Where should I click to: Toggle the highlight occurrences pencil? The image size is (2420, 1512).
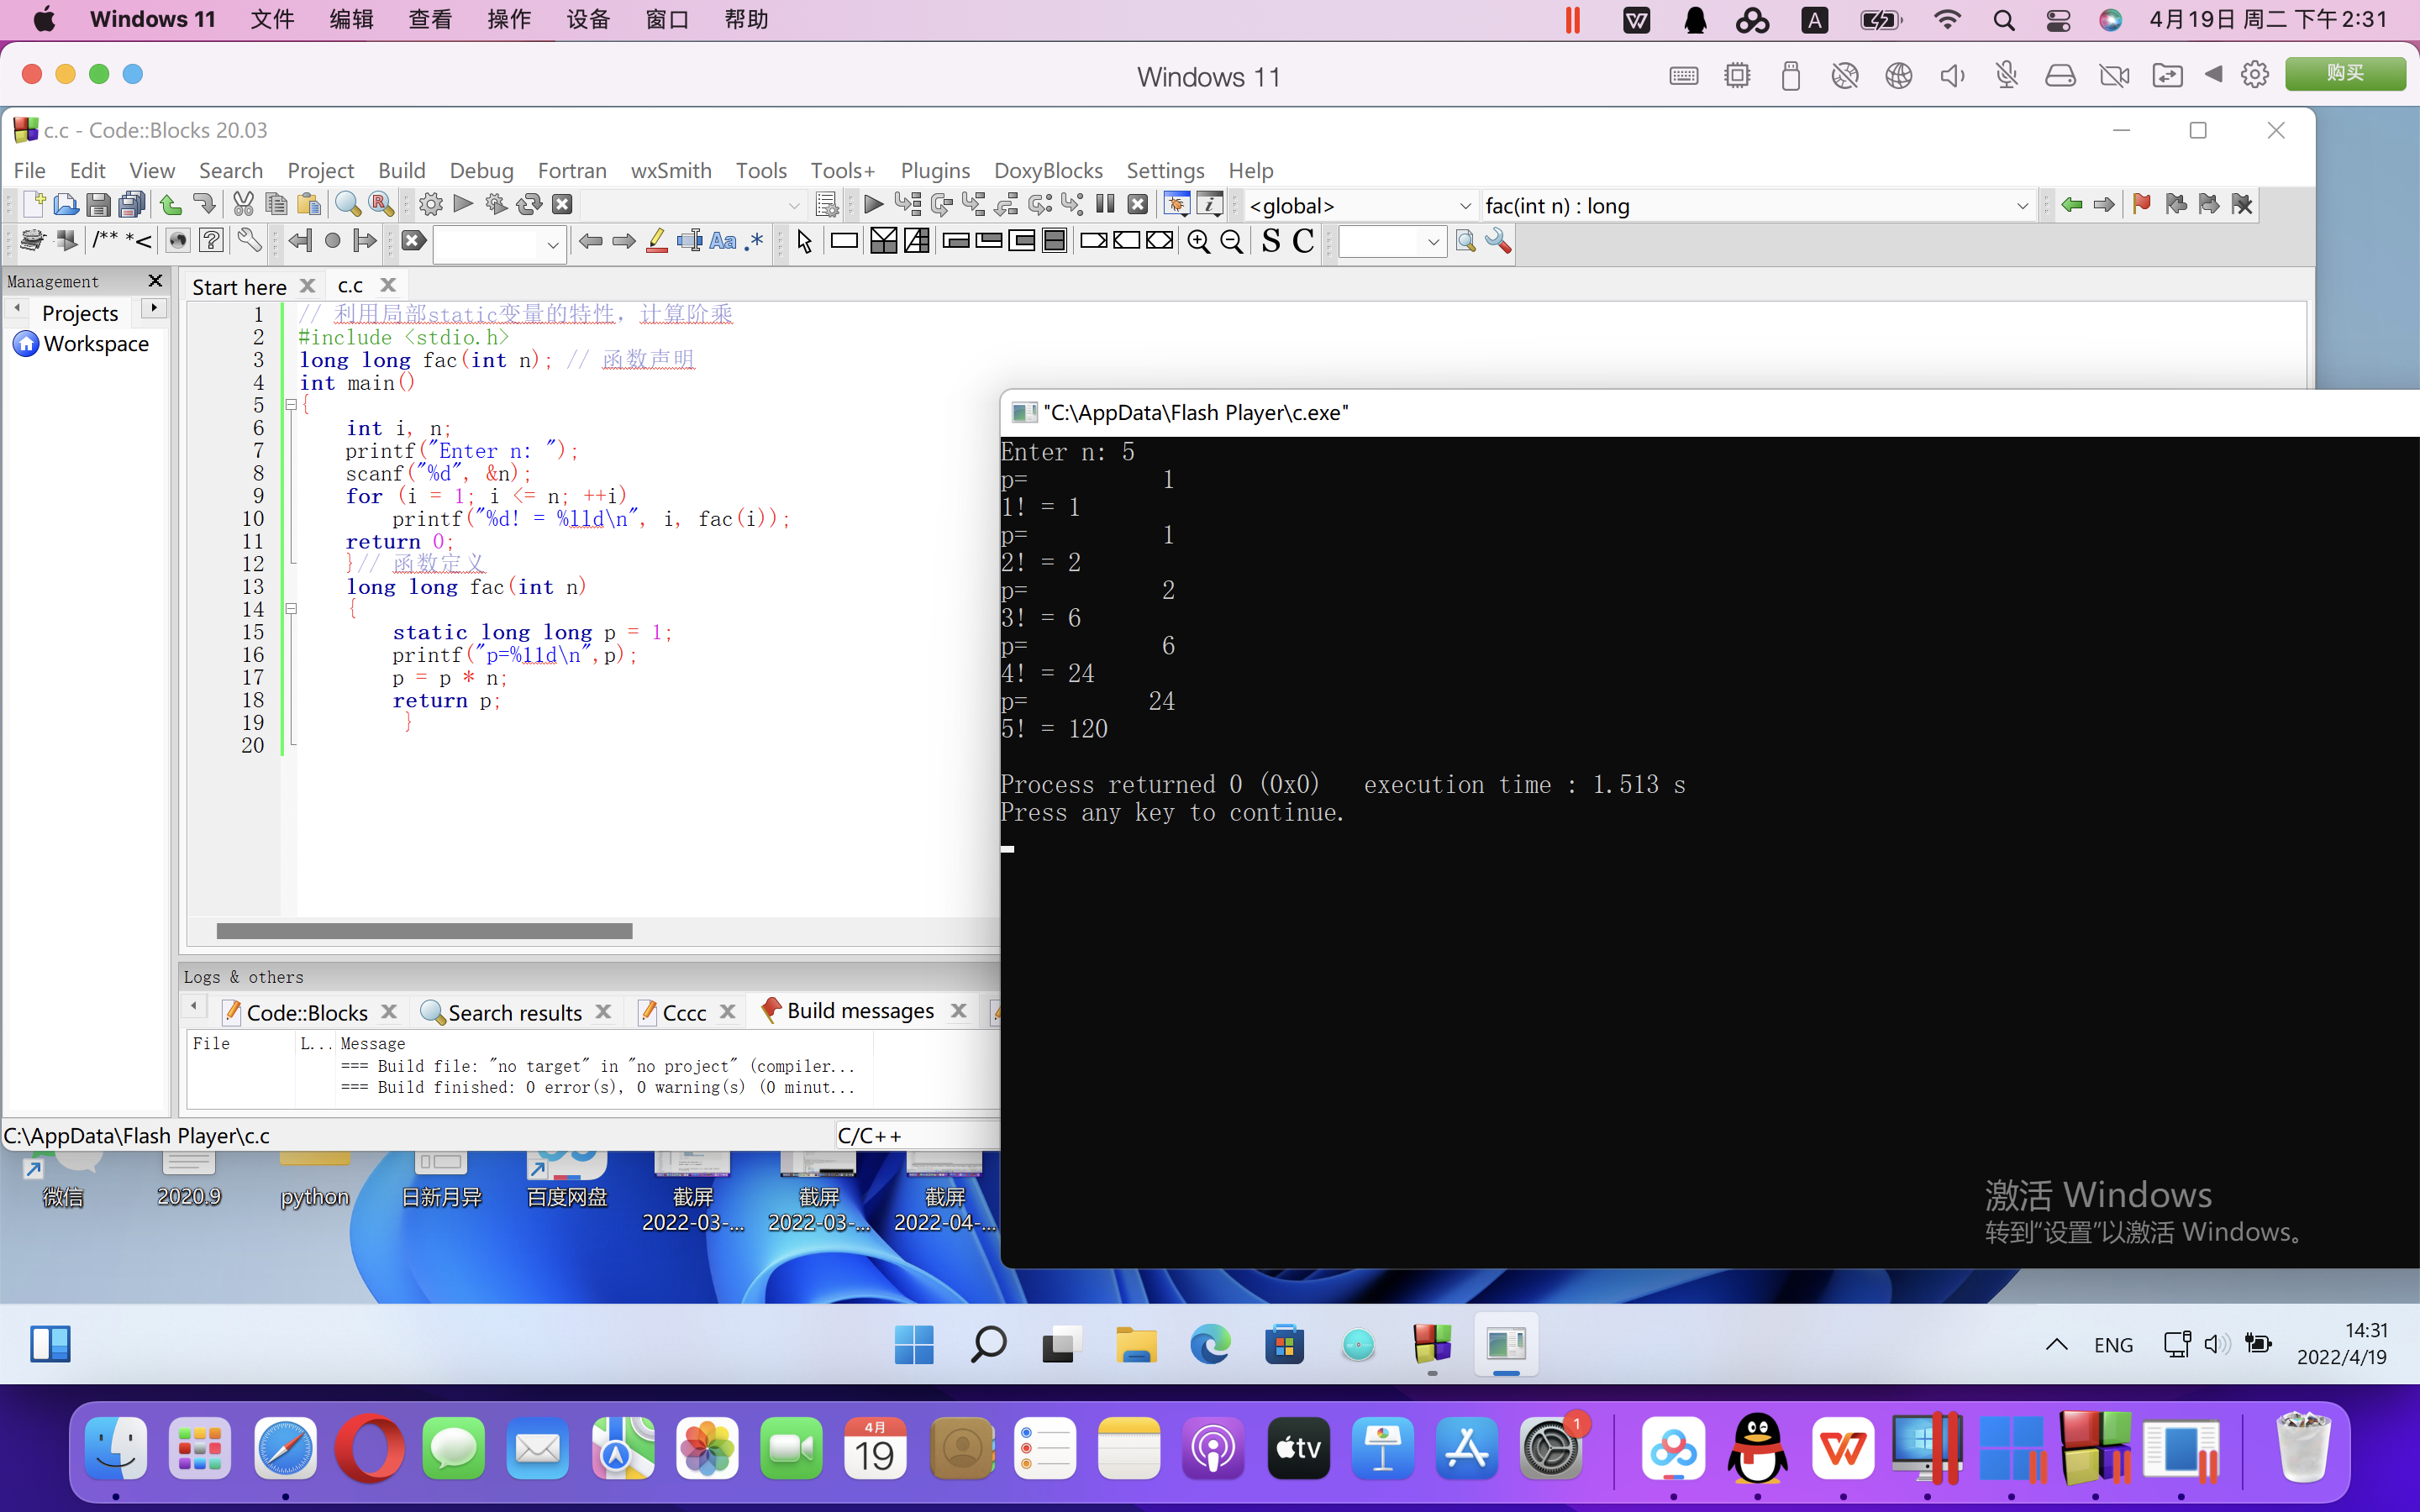pos(656,241)
